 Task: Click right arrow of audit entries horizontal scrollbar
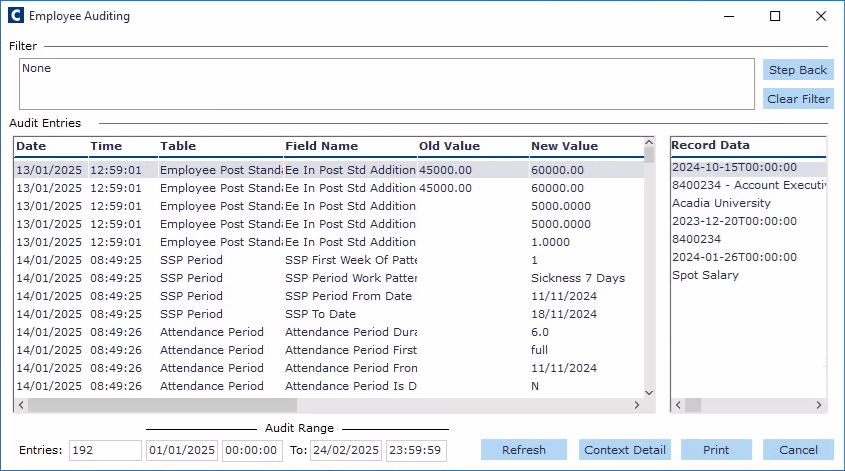[x=635, y=405]
